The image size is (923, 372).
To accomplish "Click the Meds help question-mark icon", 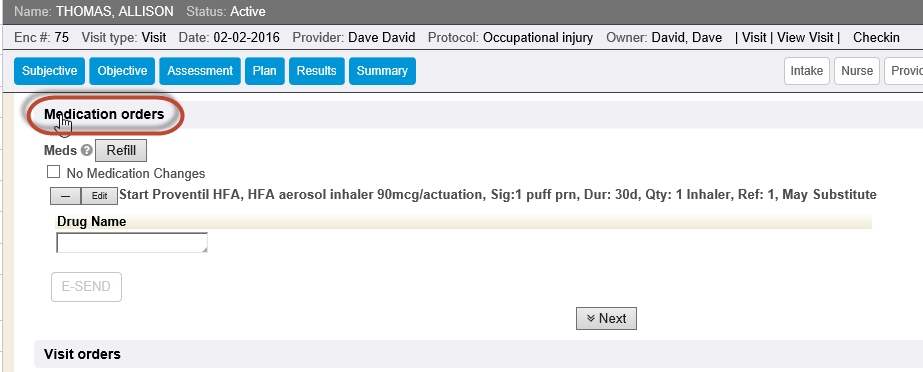I will tap(87, 151).
